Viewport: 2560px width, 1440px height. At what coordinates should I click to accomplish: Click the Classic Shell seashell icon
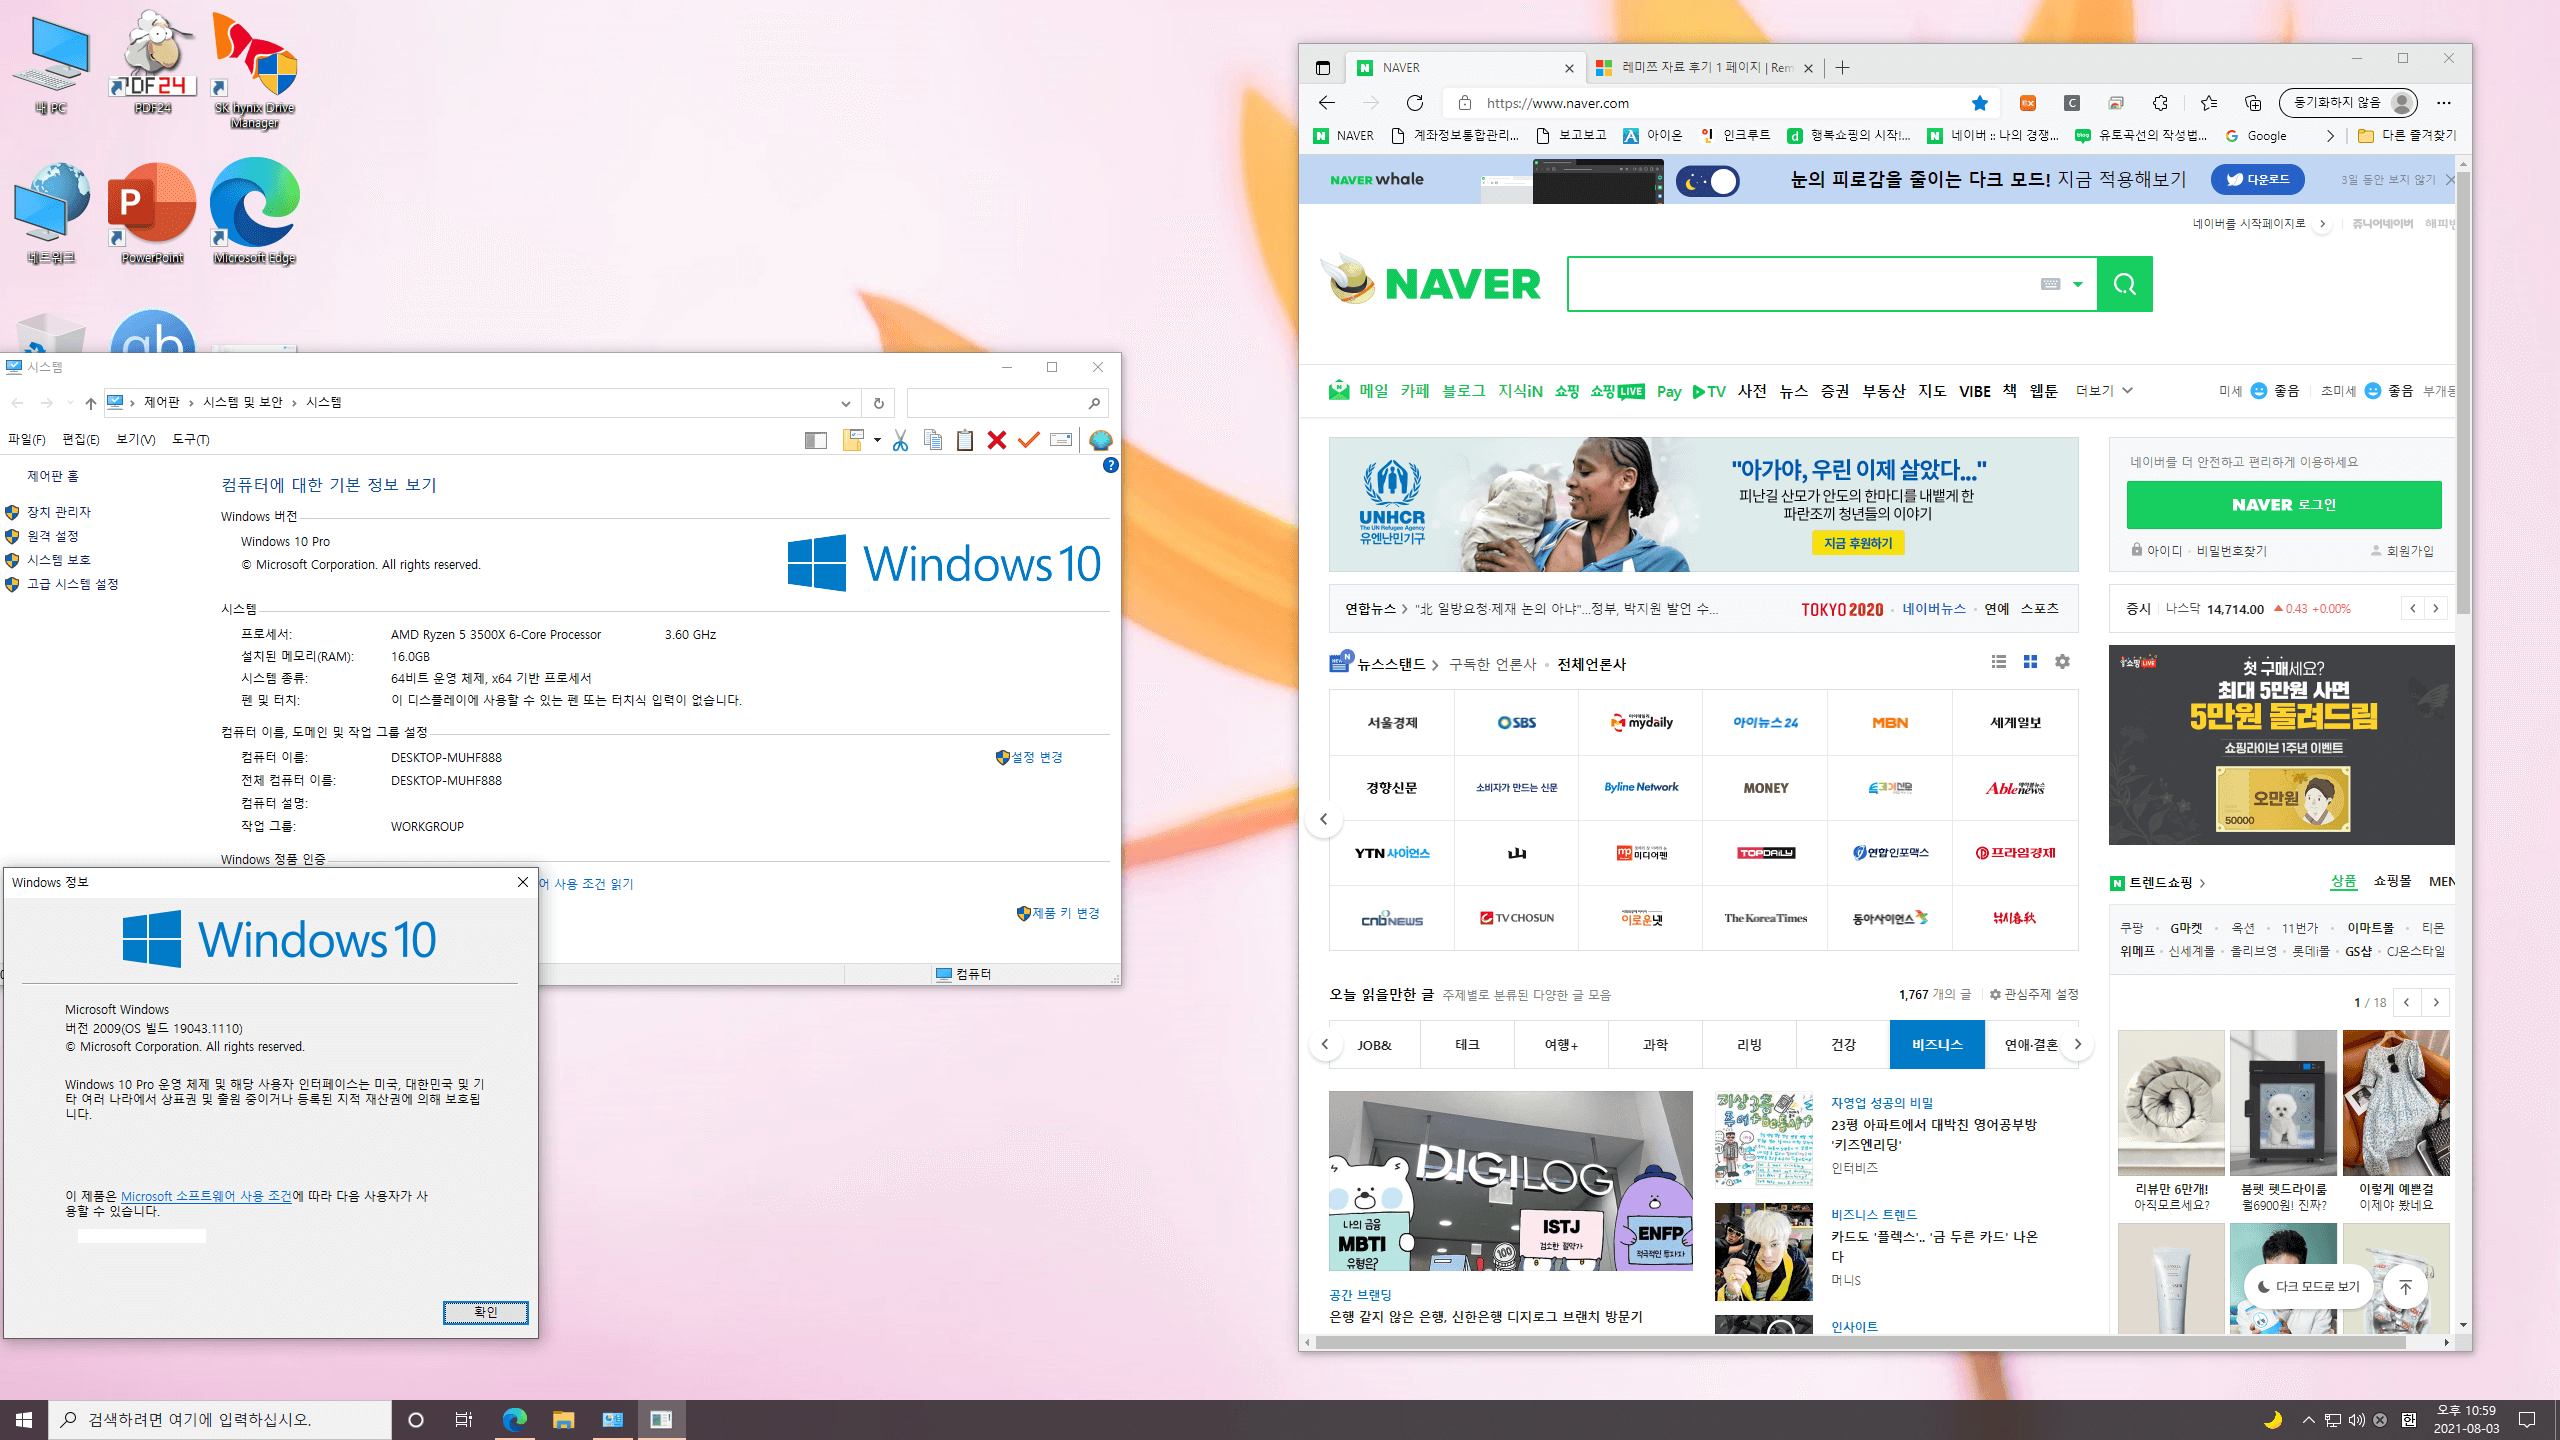pyautogui.click(x=1101, y=440)
